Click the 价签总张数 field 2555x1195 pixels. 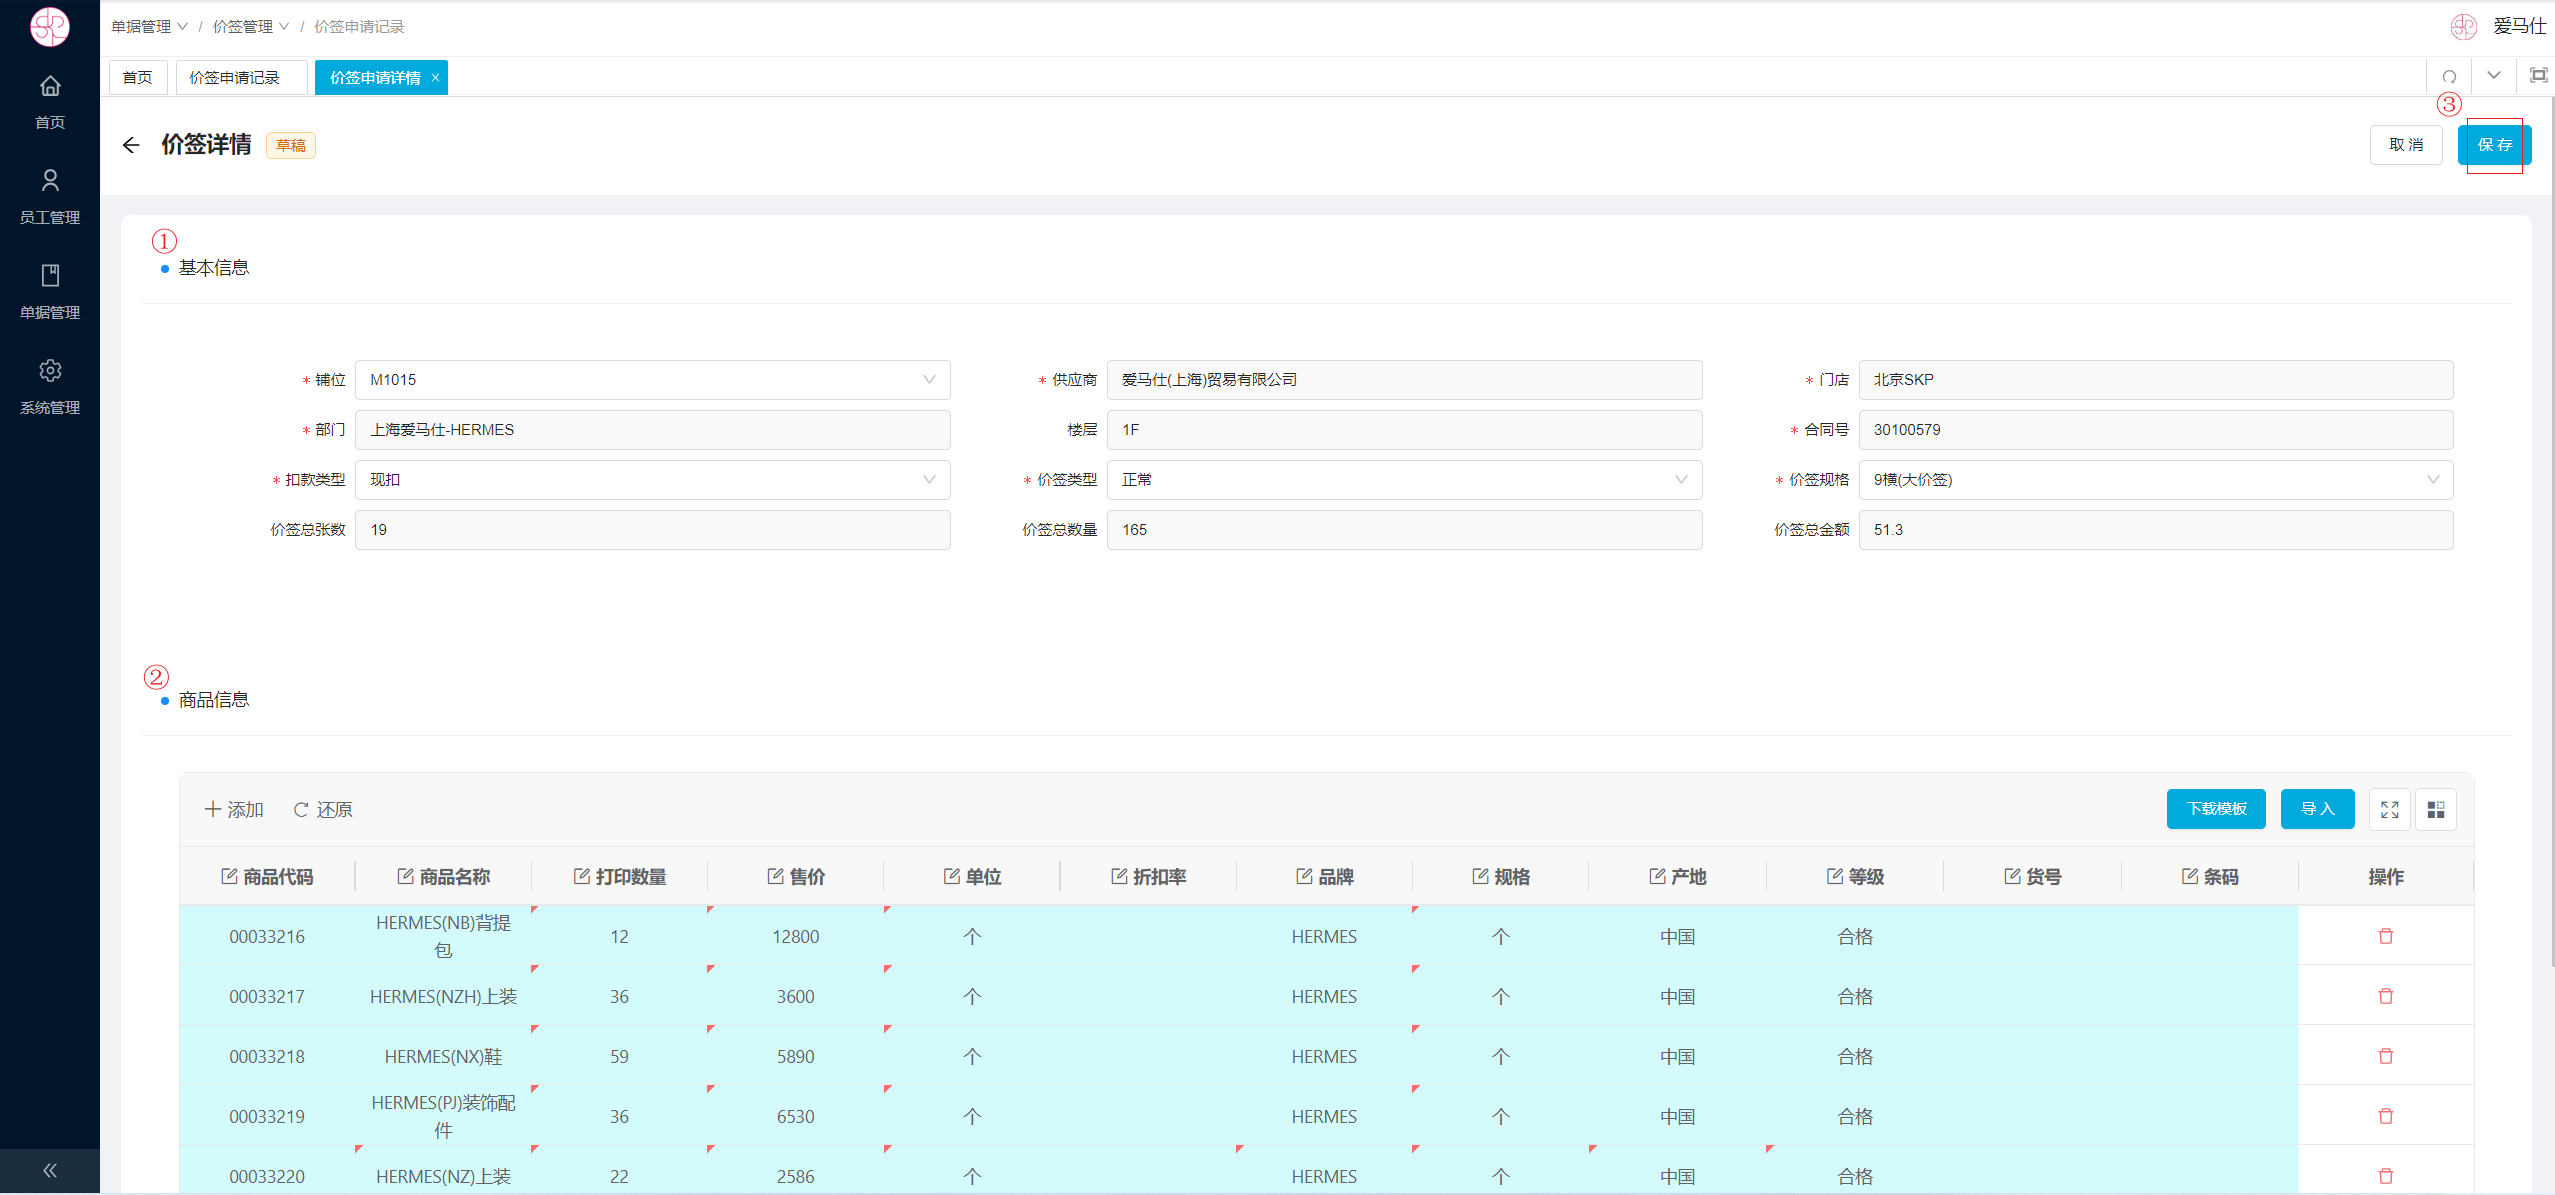(652, 530)
